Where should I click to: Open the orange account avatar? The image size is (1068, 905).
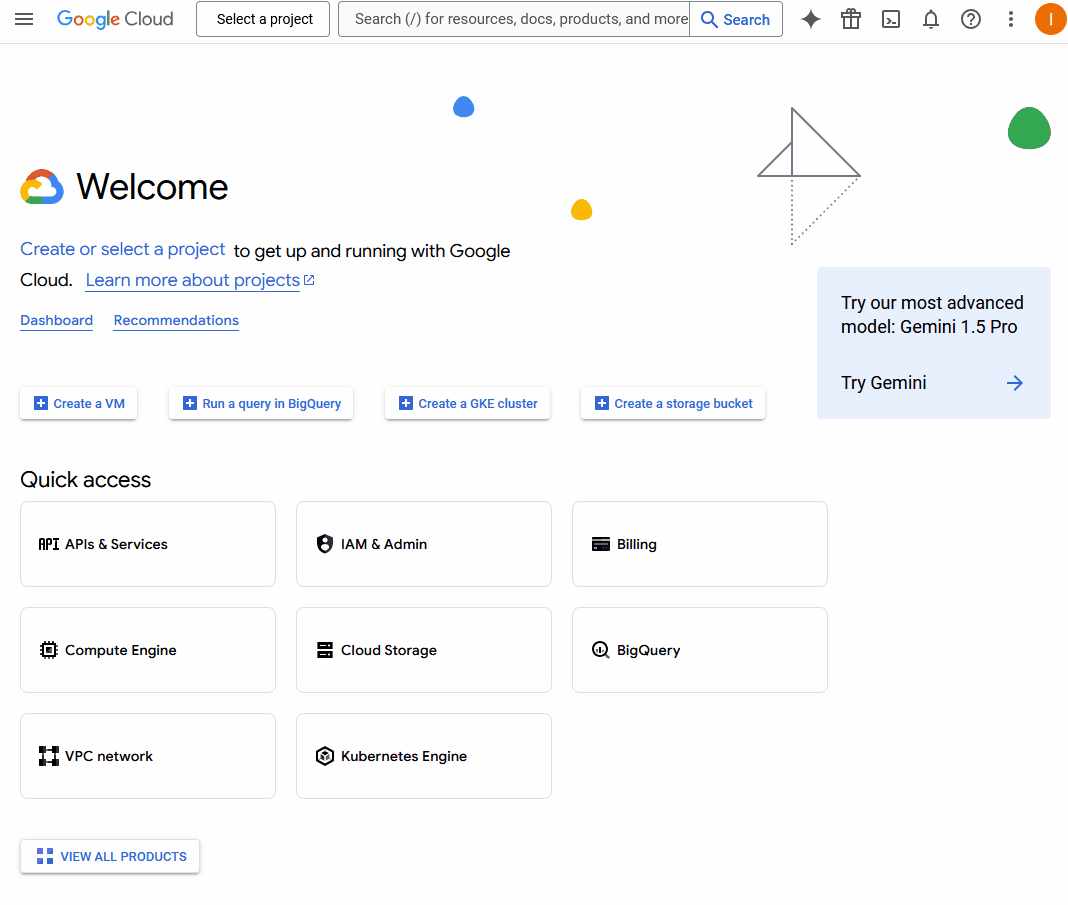1050,19
